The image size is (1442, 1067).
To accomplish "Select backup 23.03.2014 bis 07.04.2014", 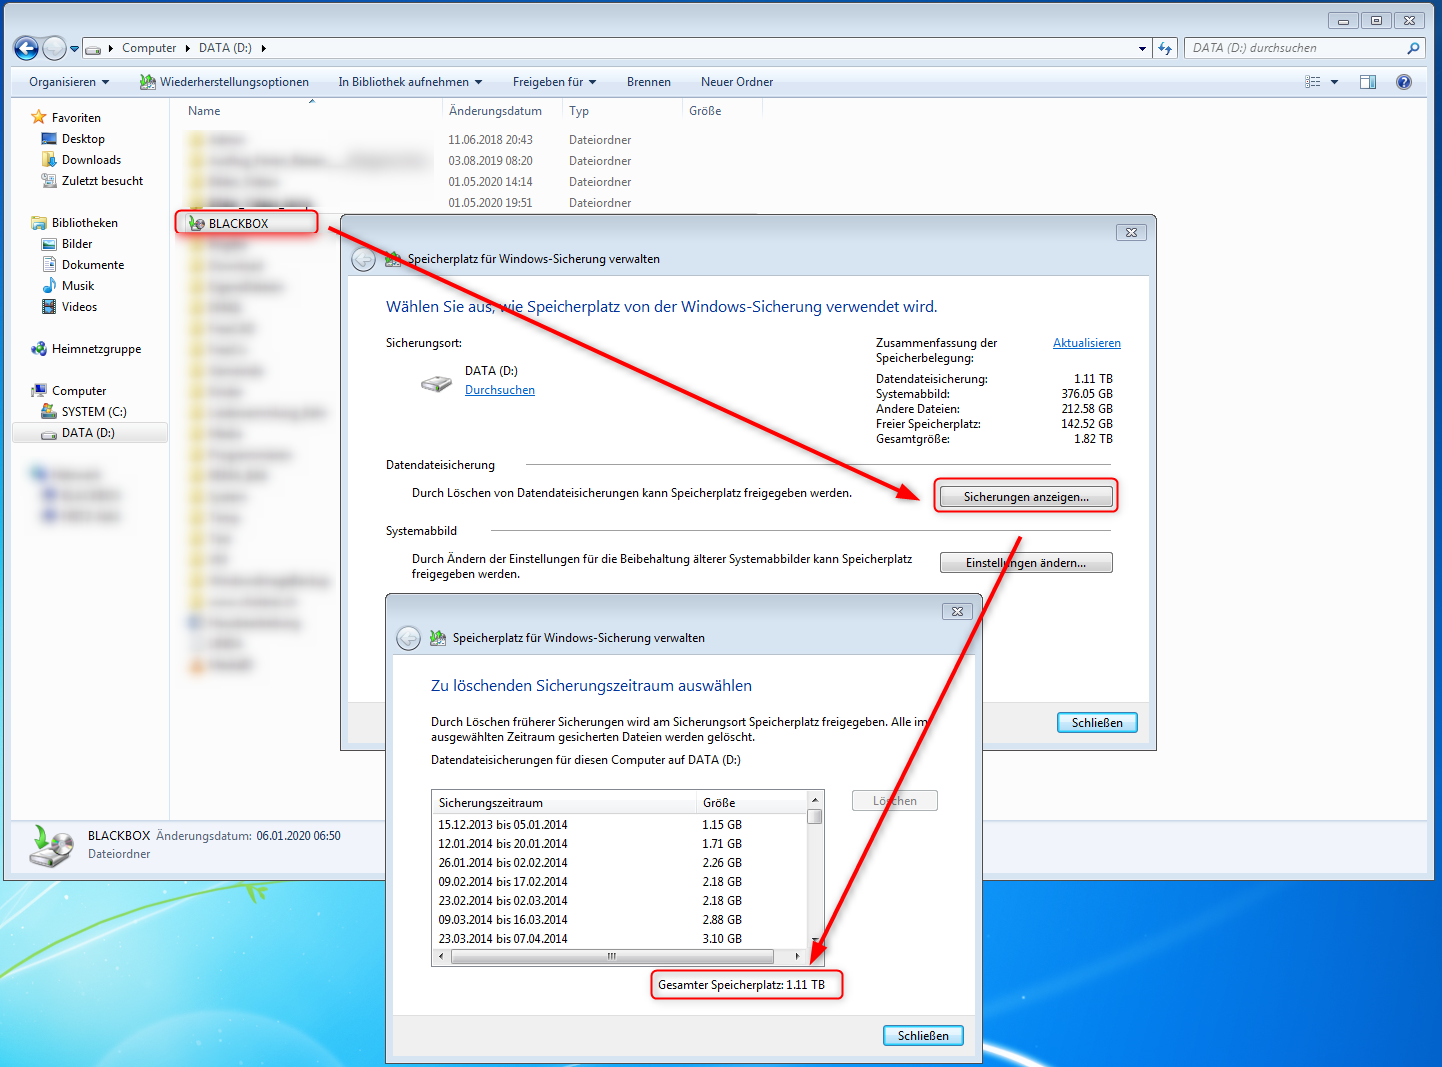I will 620,939.
